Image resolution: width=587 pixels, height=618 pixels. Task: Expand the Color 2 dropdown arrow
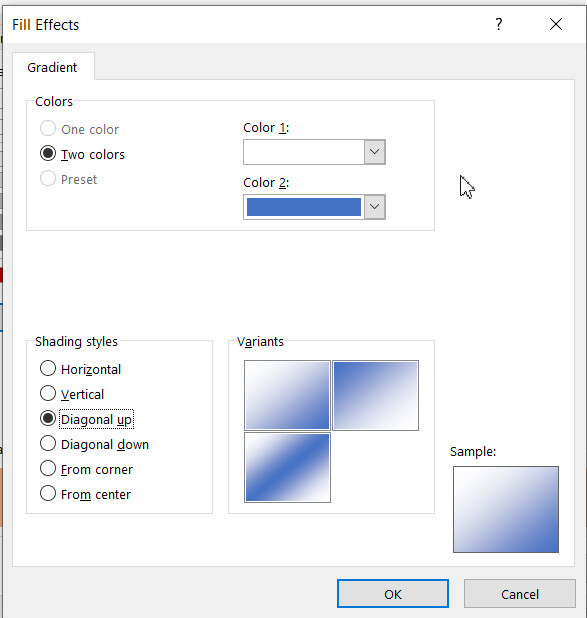[x=375, y=207]
